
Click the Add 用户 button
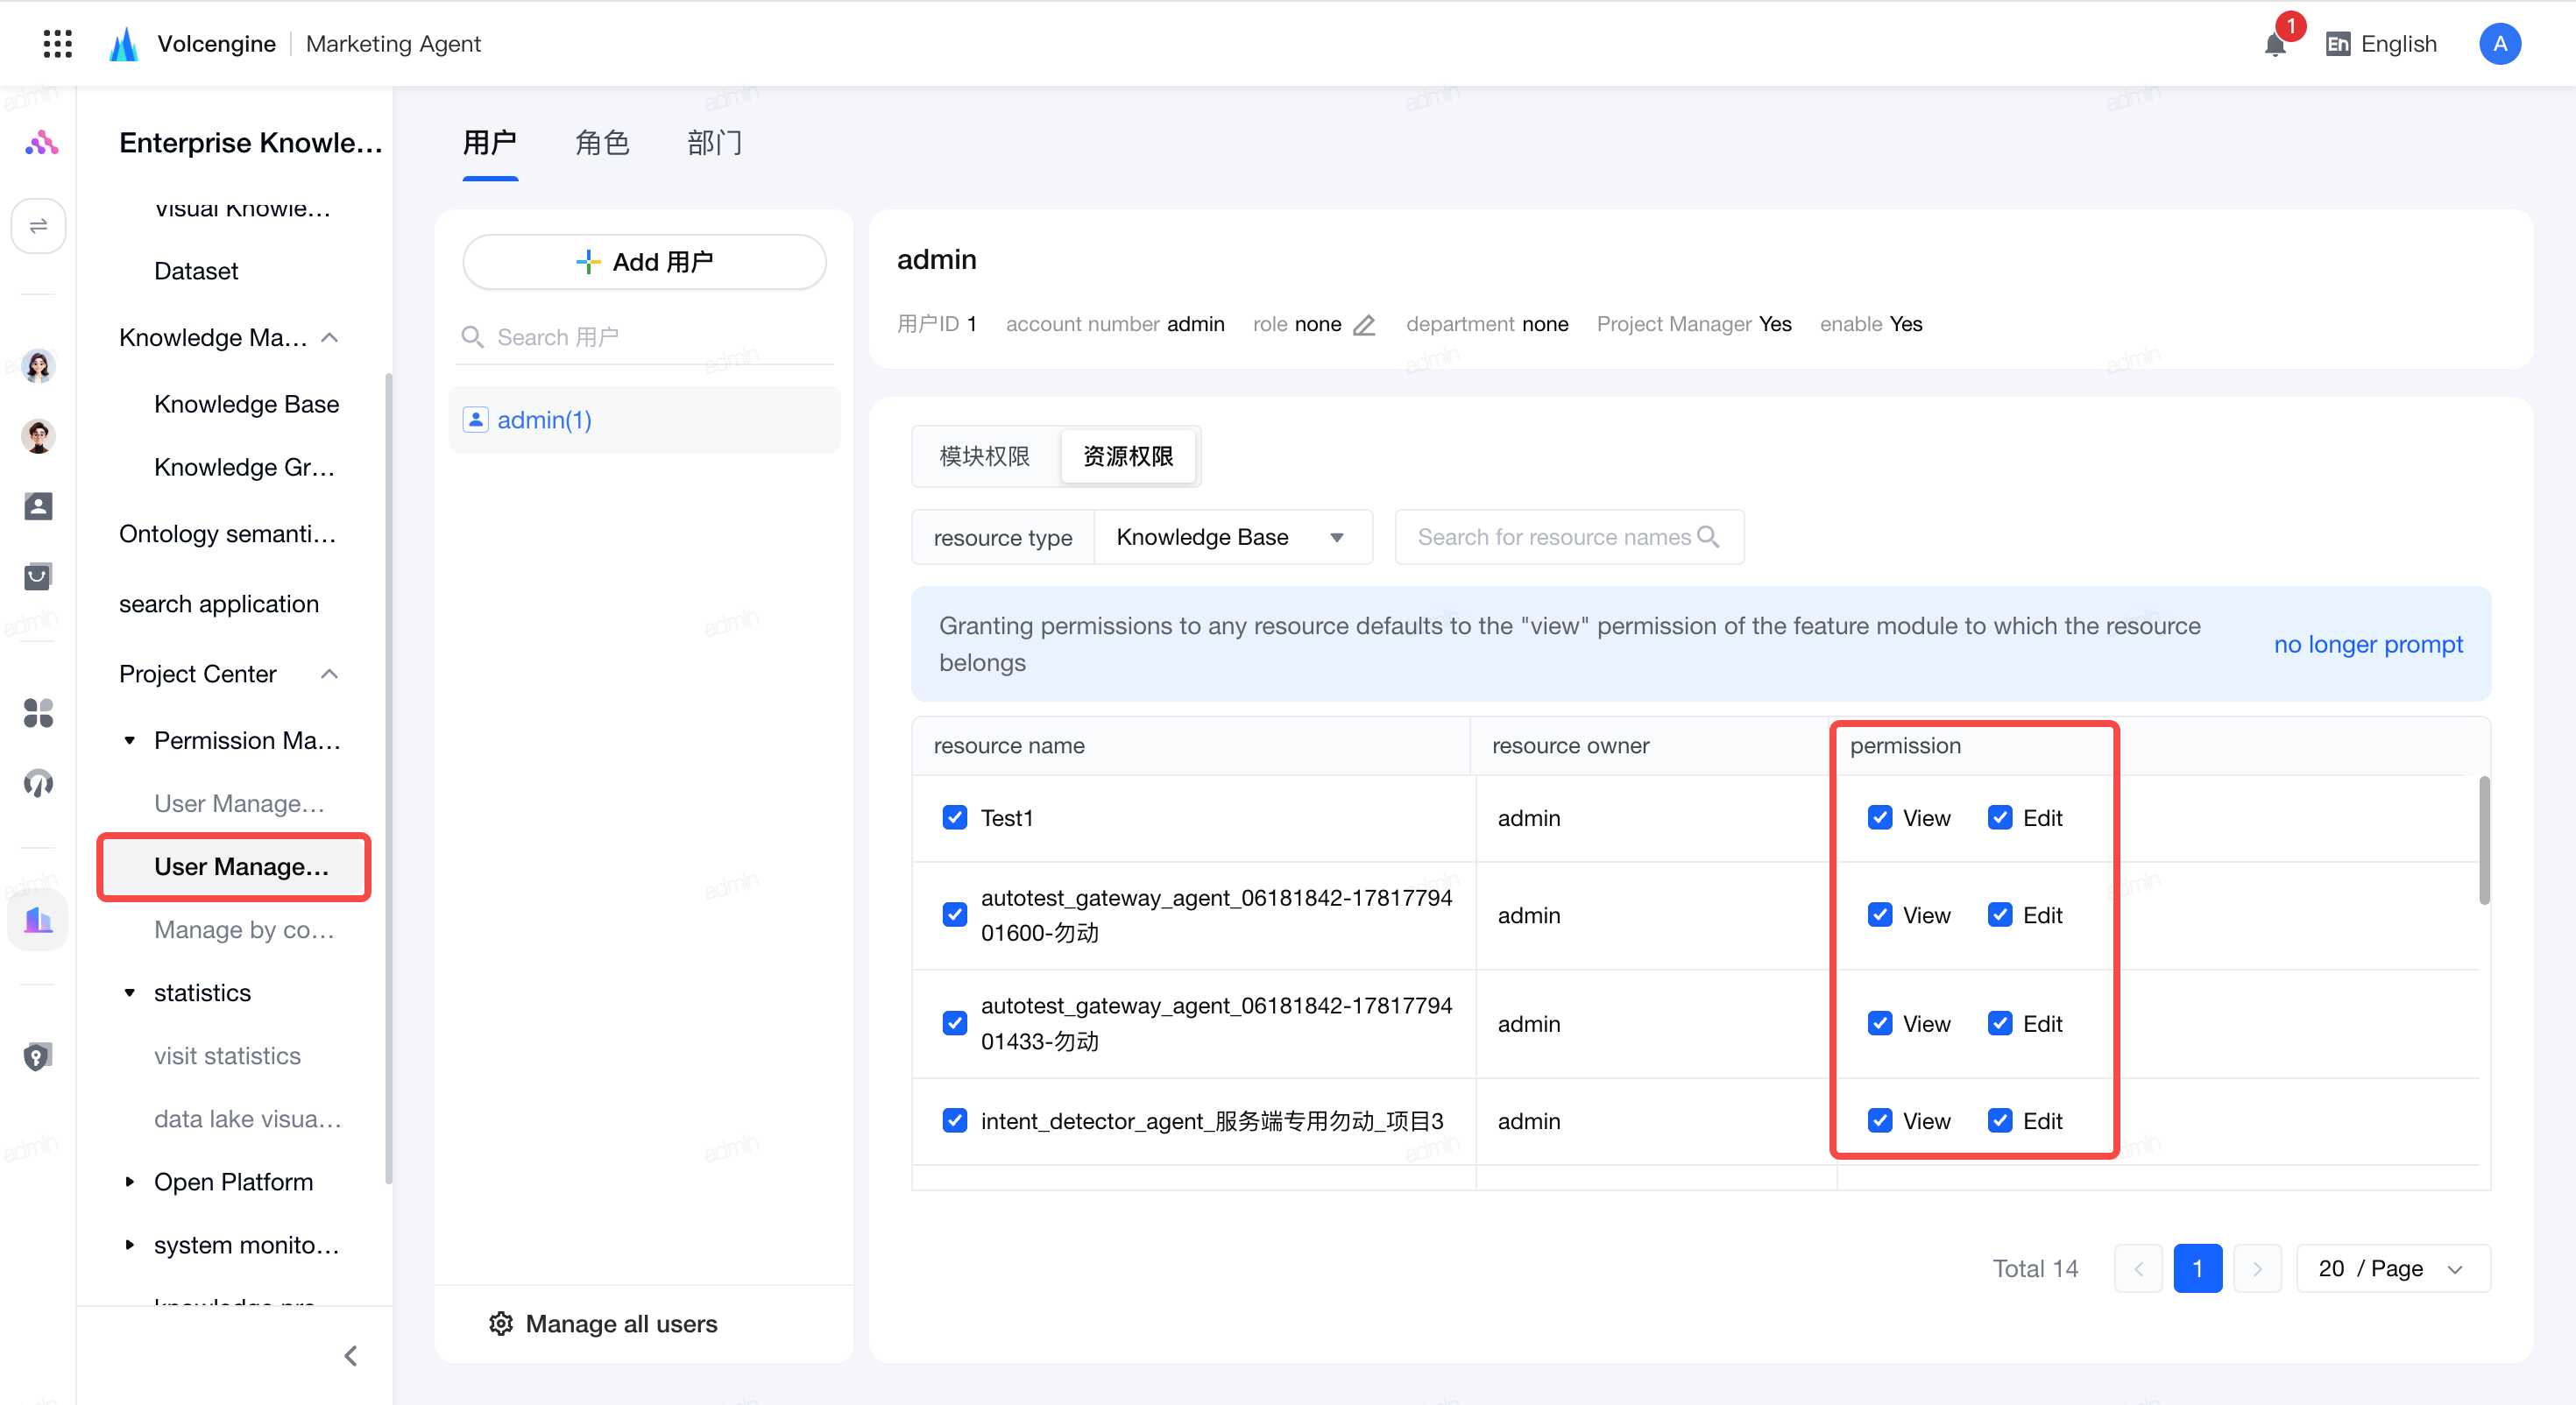[645, 262]
